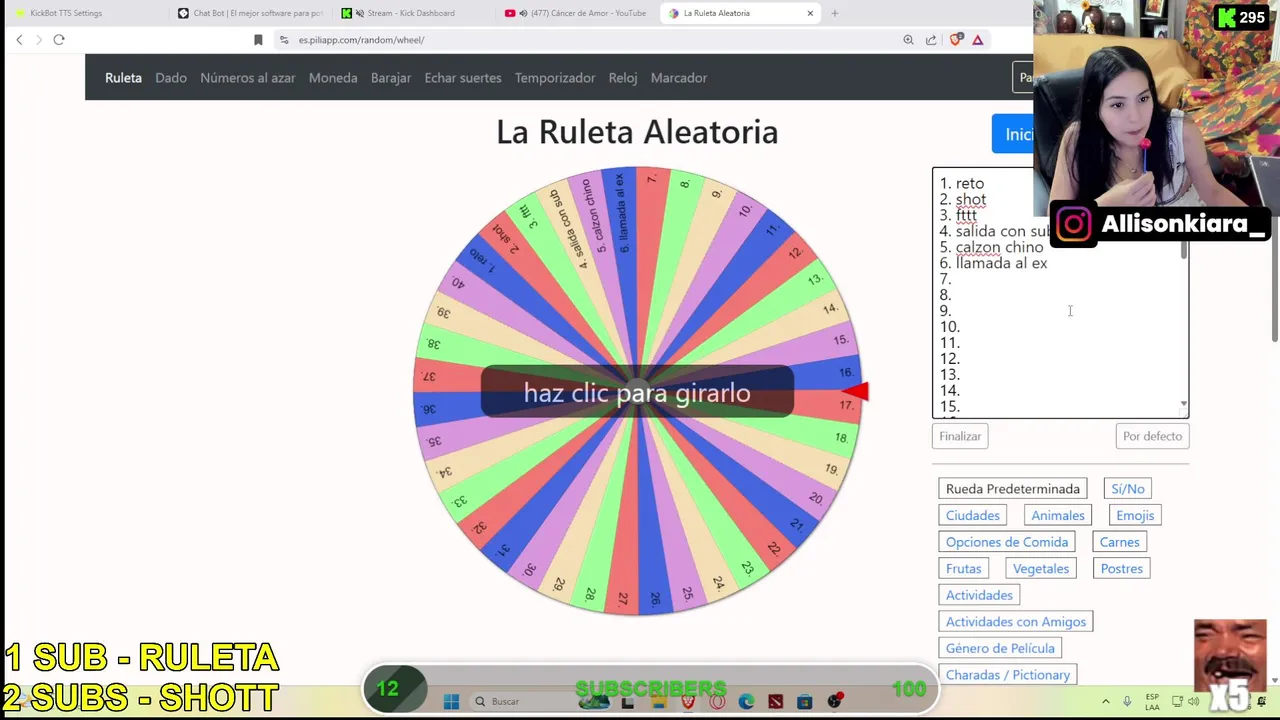Reload the page with the refresh icon
The width and height of the screenshot is (1280, 720).
(x=59, y=40)
